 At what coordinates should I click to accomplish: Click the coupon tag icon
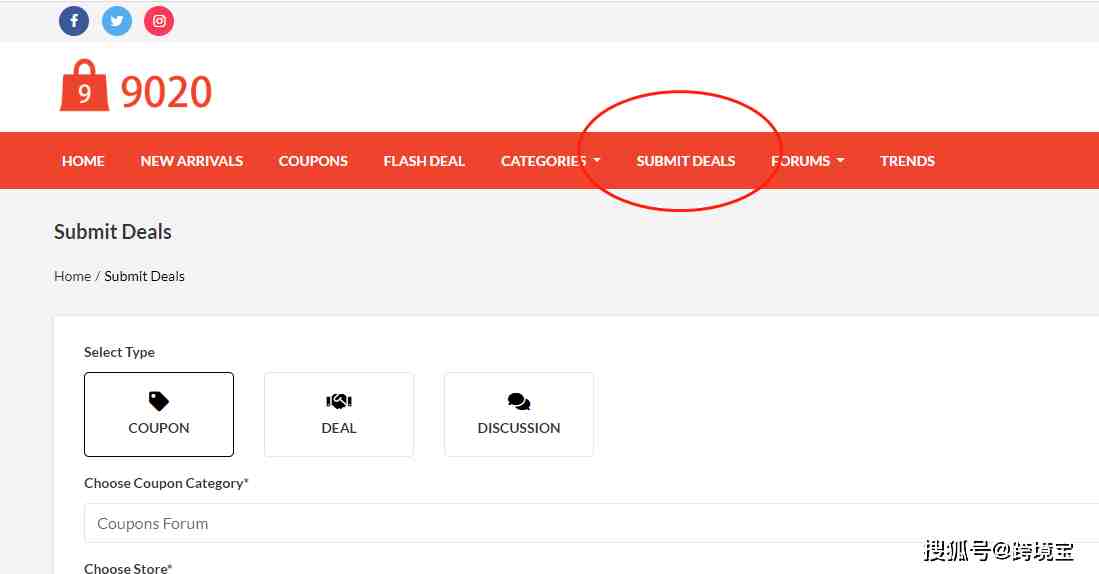click(158, 401)
